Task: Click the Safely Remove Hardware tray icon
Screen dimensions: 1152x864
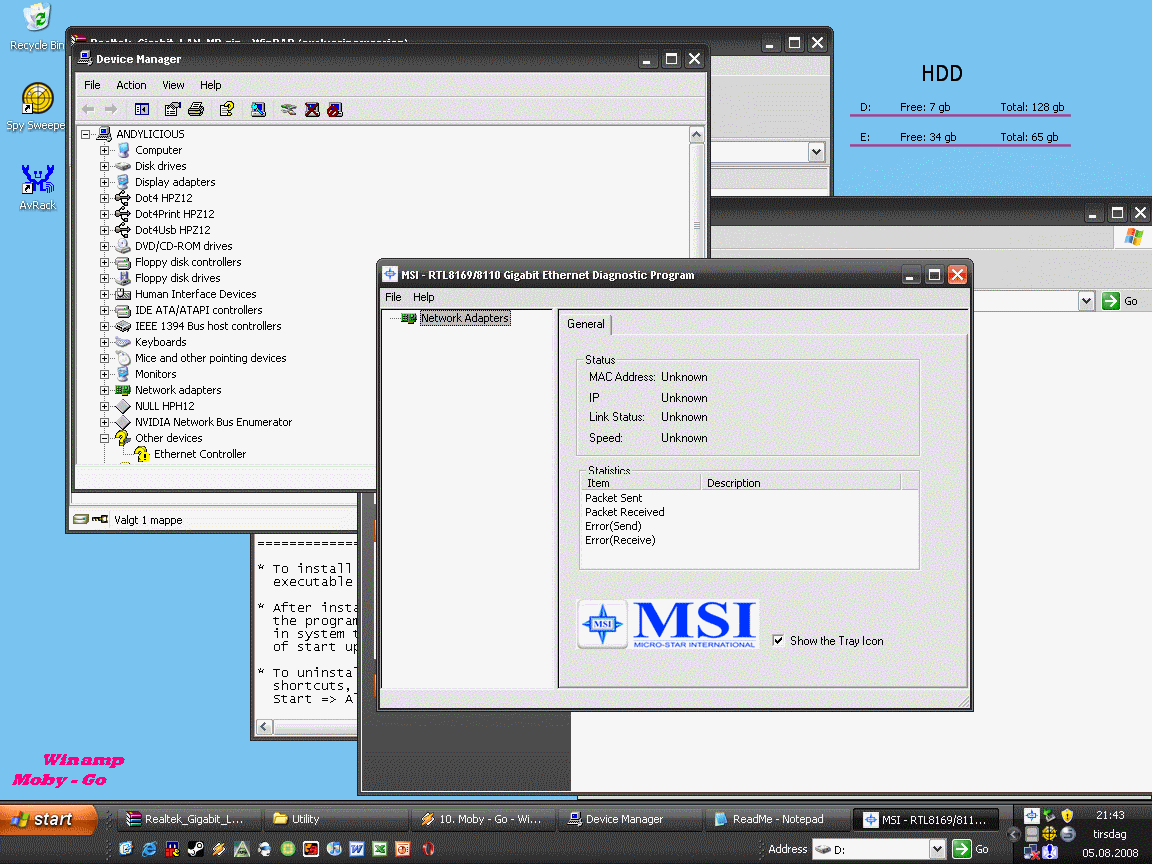Action: click(x=1049, y=815)
